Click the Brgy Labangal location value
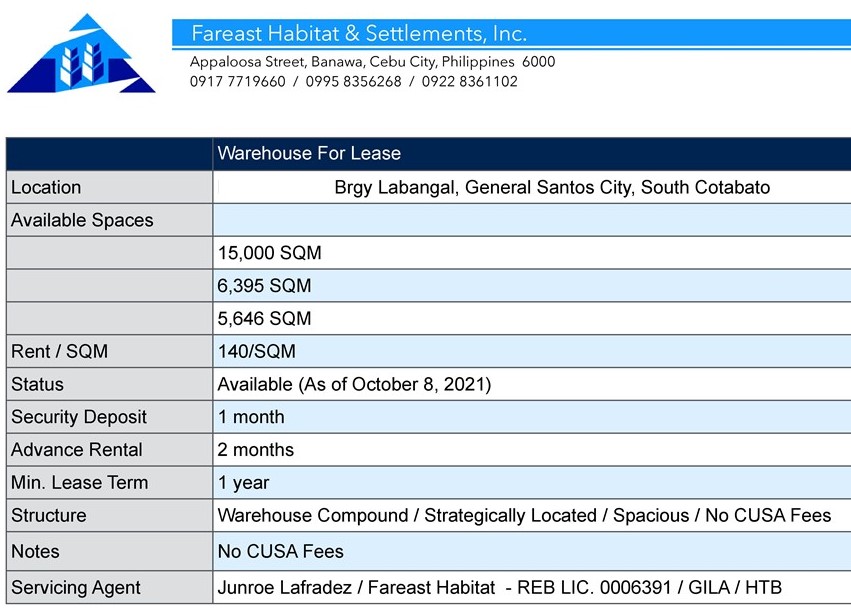The height and width of the screenshot is (613, 851). [552, 187]
